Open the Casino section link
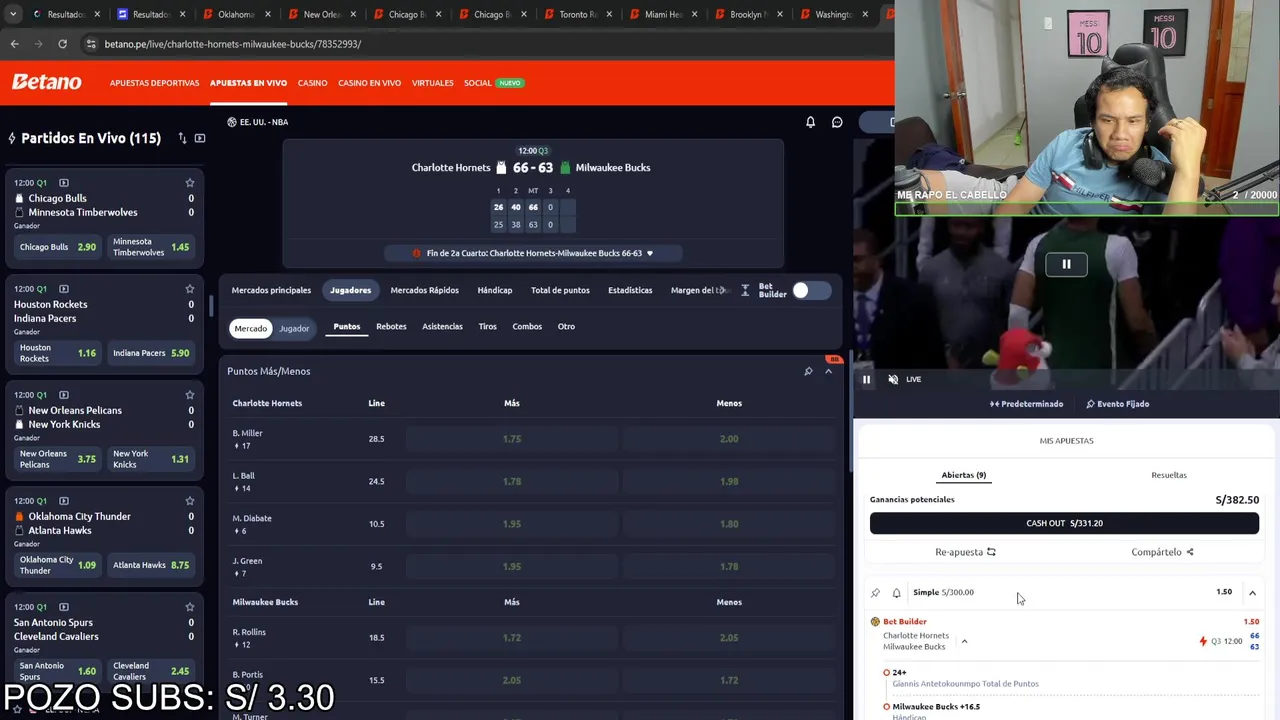Image resolution: width=1280 pixels, height=720 pixels. (312, 83)
